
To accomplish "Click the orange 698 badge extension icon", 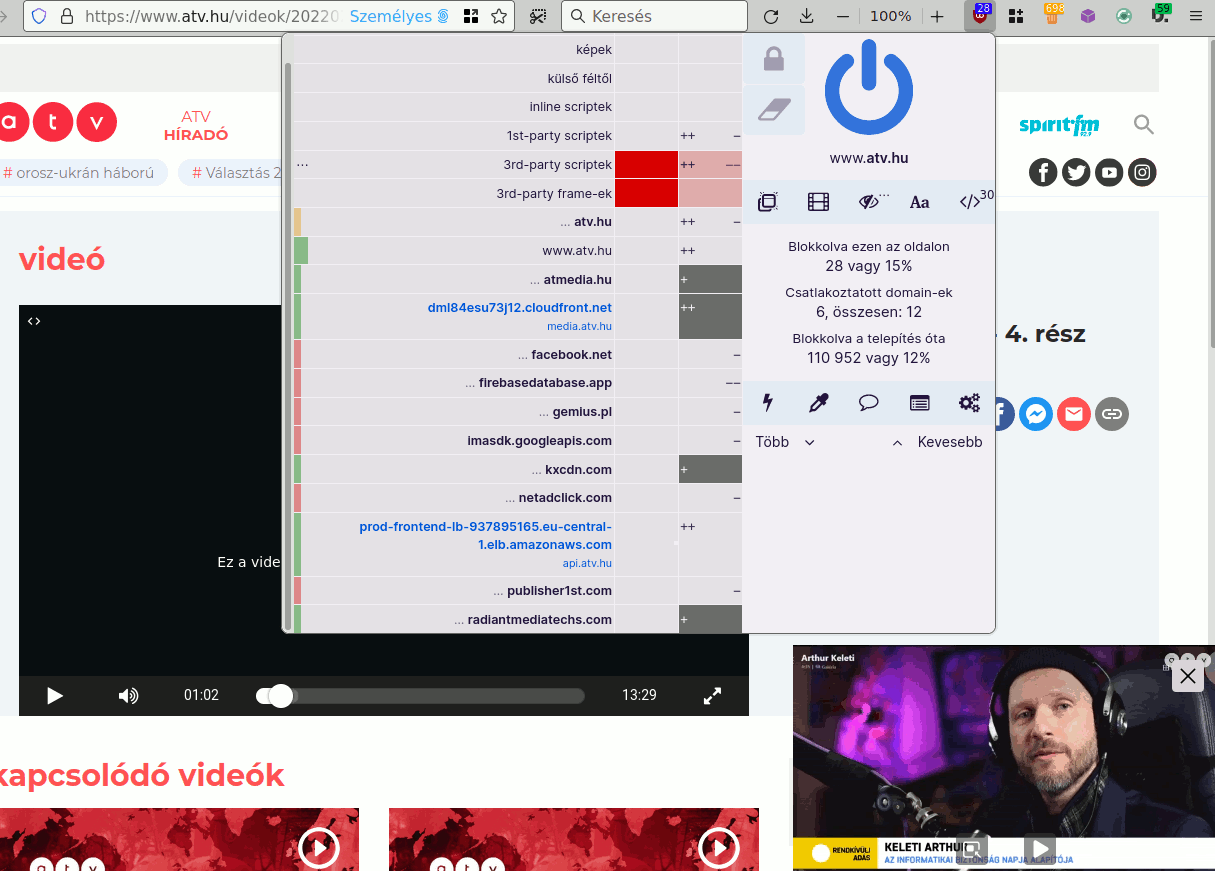I will point(1052,15).
